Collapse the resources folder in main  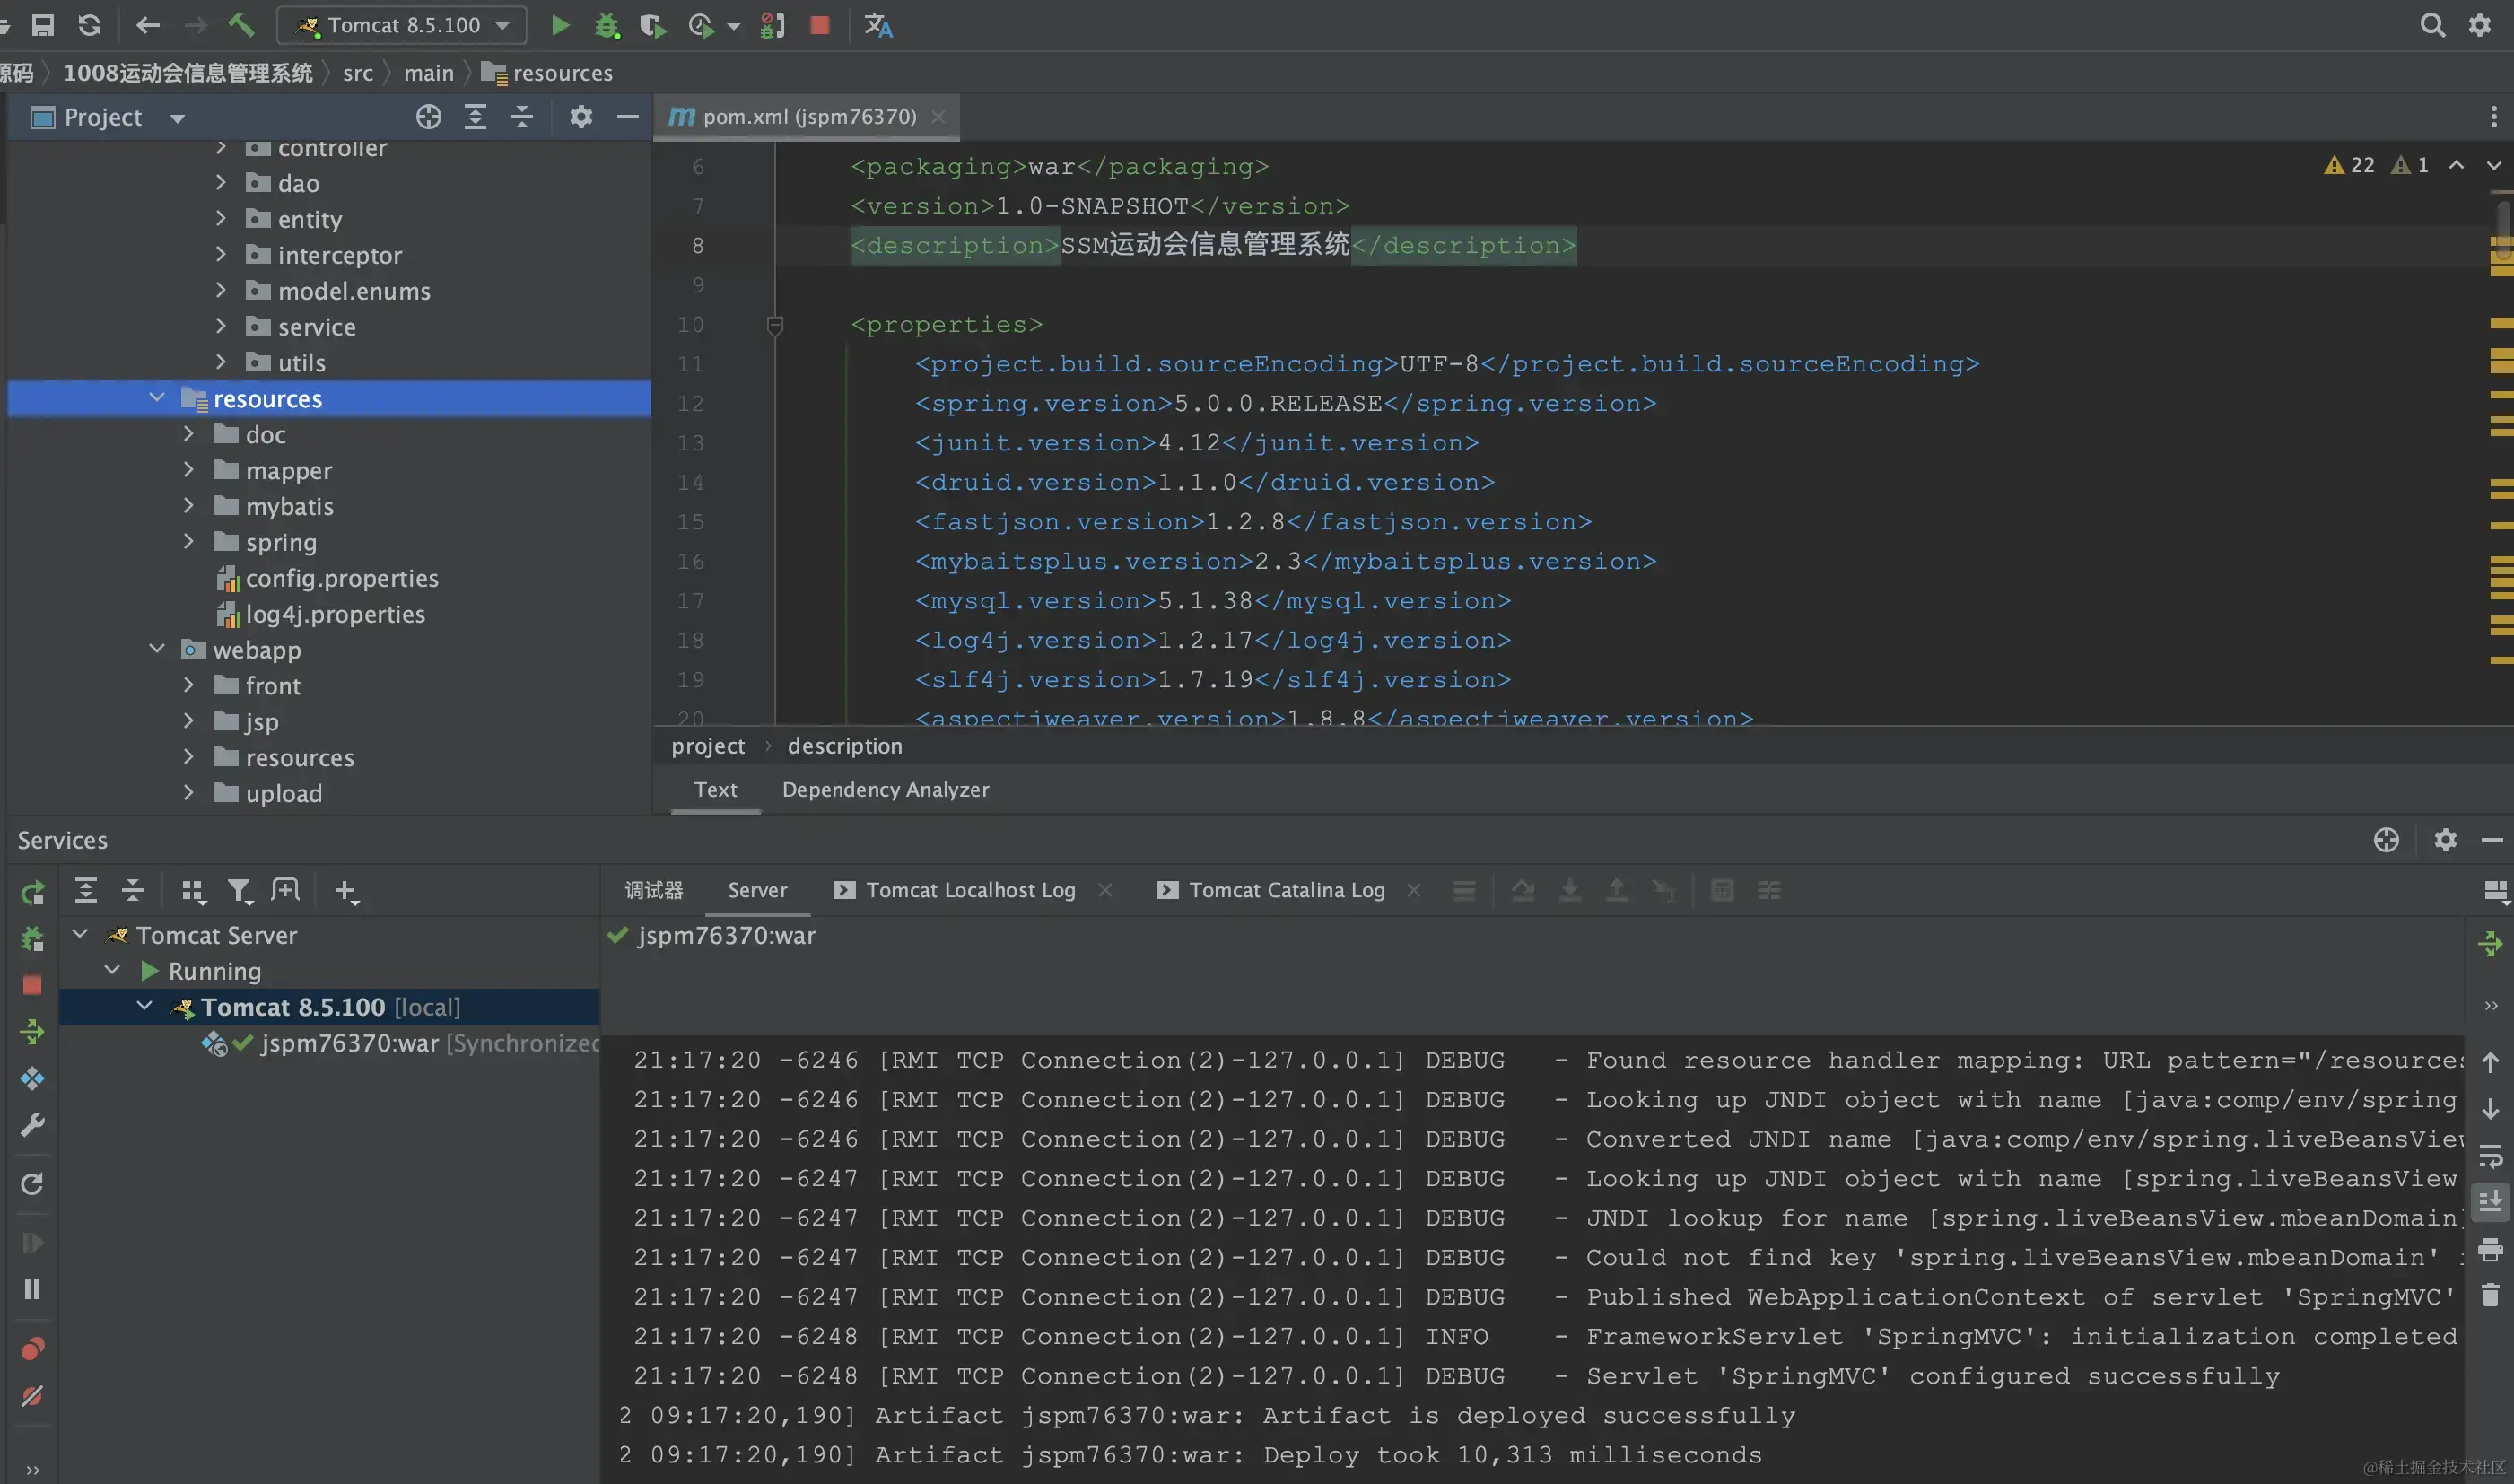coord(157,398)
